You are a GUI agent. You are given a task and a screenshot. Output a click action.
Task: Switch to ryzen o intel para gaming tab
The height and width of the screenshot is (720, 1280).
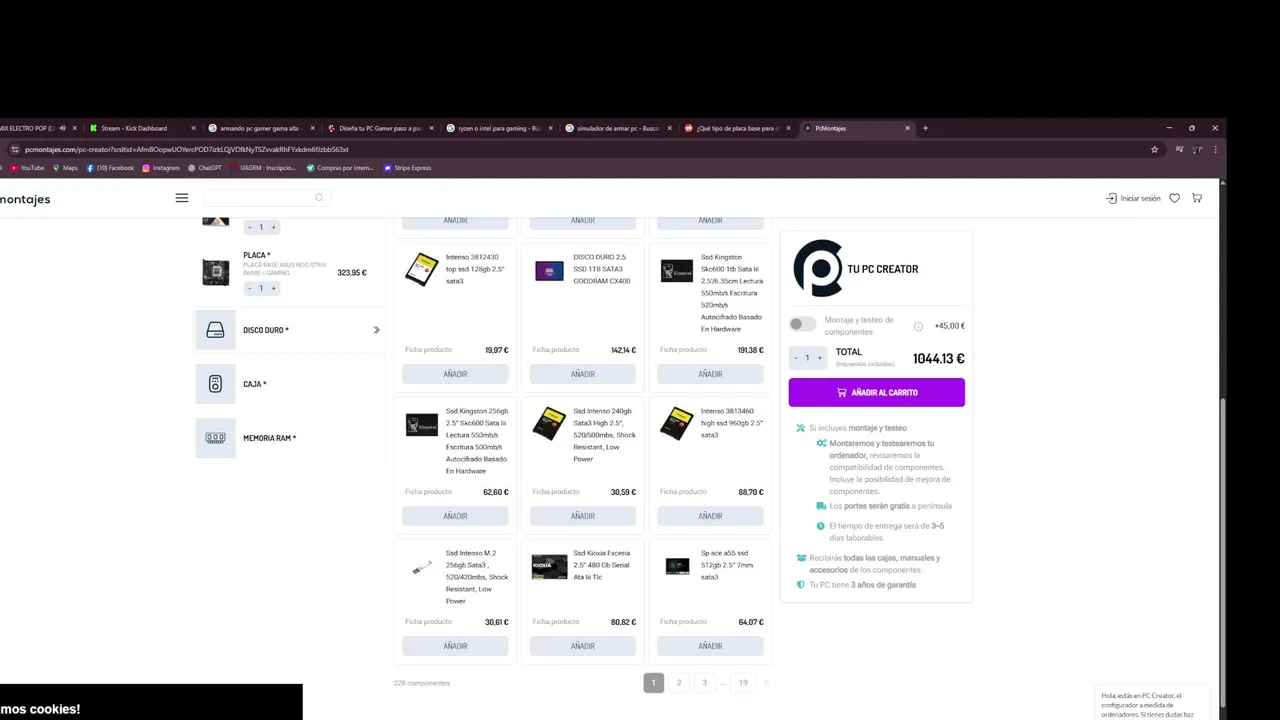tap(500, 128)
